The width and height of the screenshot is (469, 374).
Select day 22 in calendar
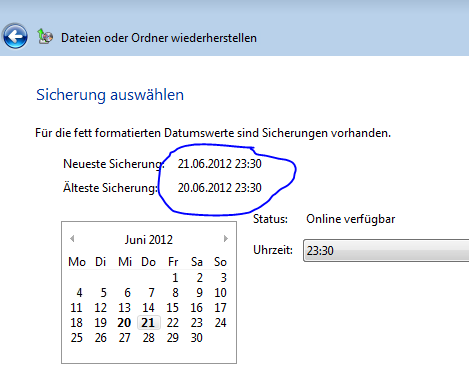point(172,323)
